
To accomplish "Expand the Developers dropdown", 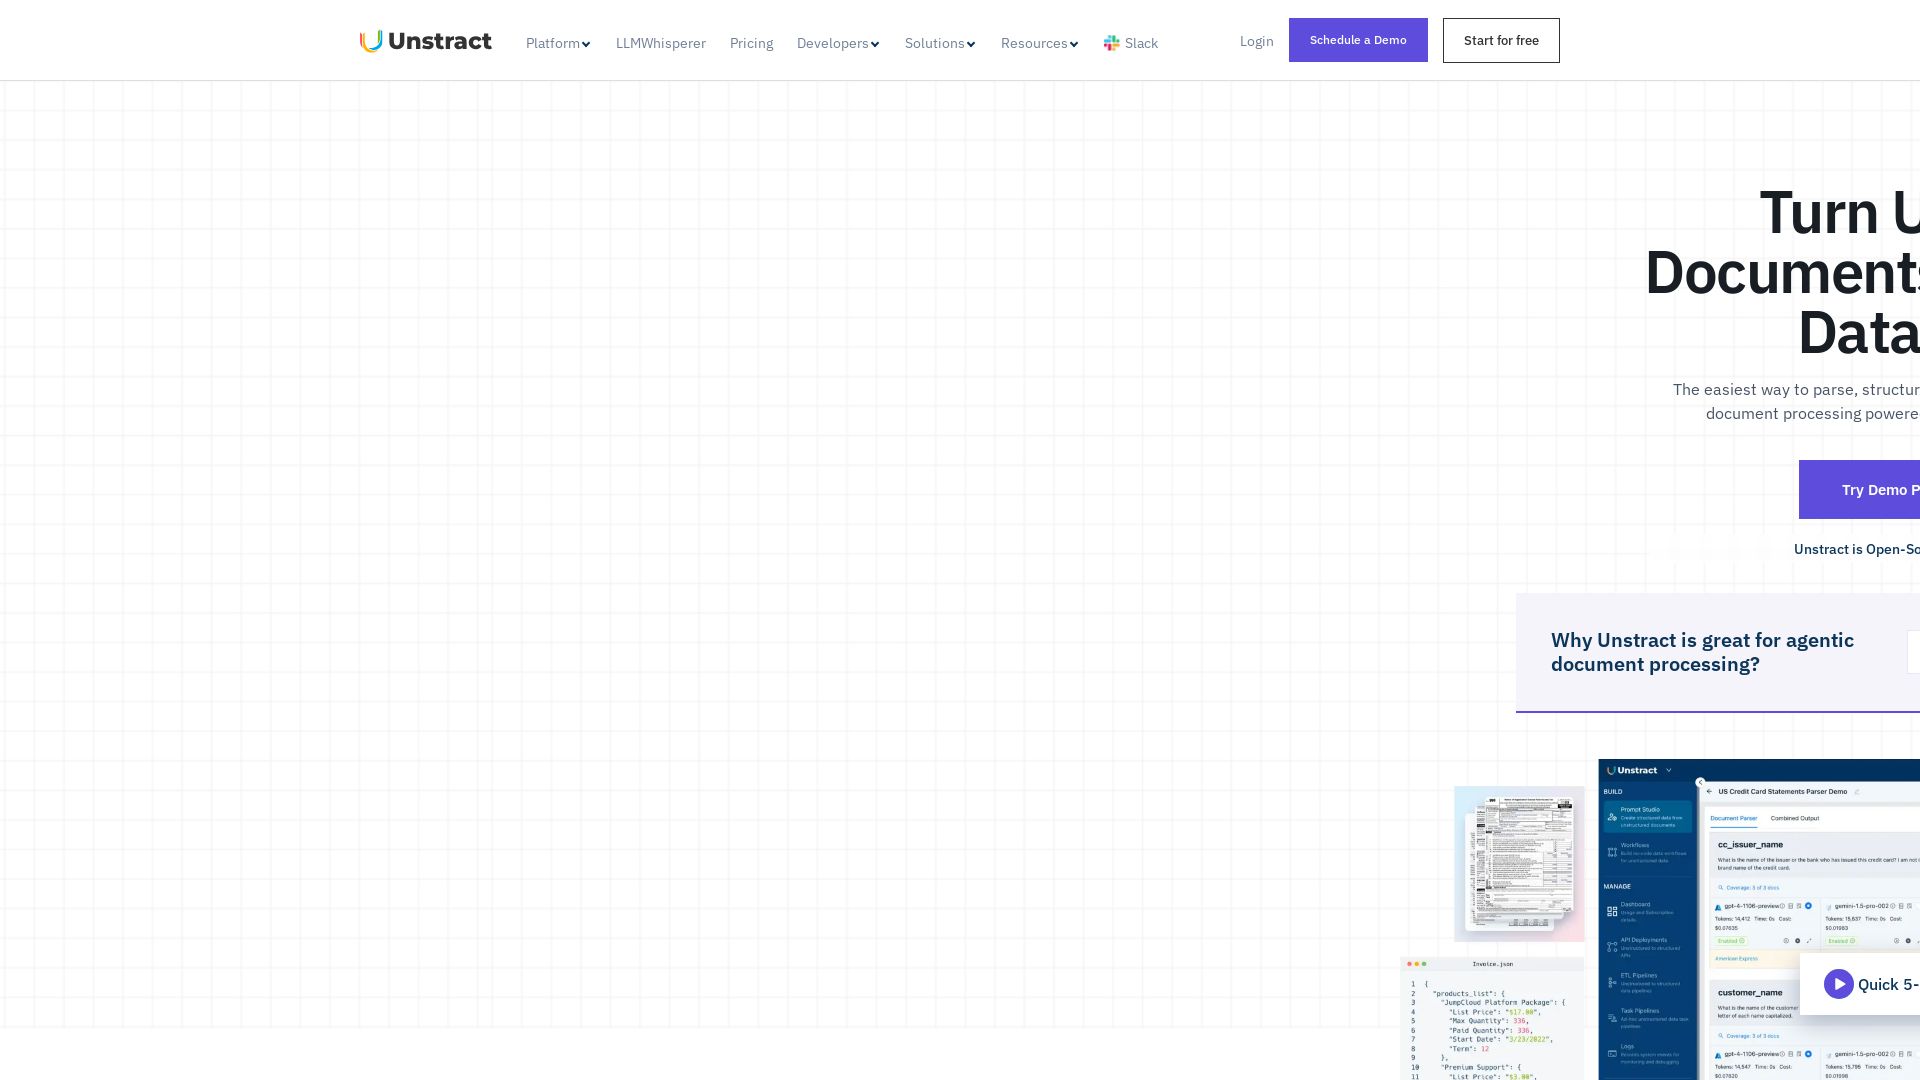I will coord(838,43).
